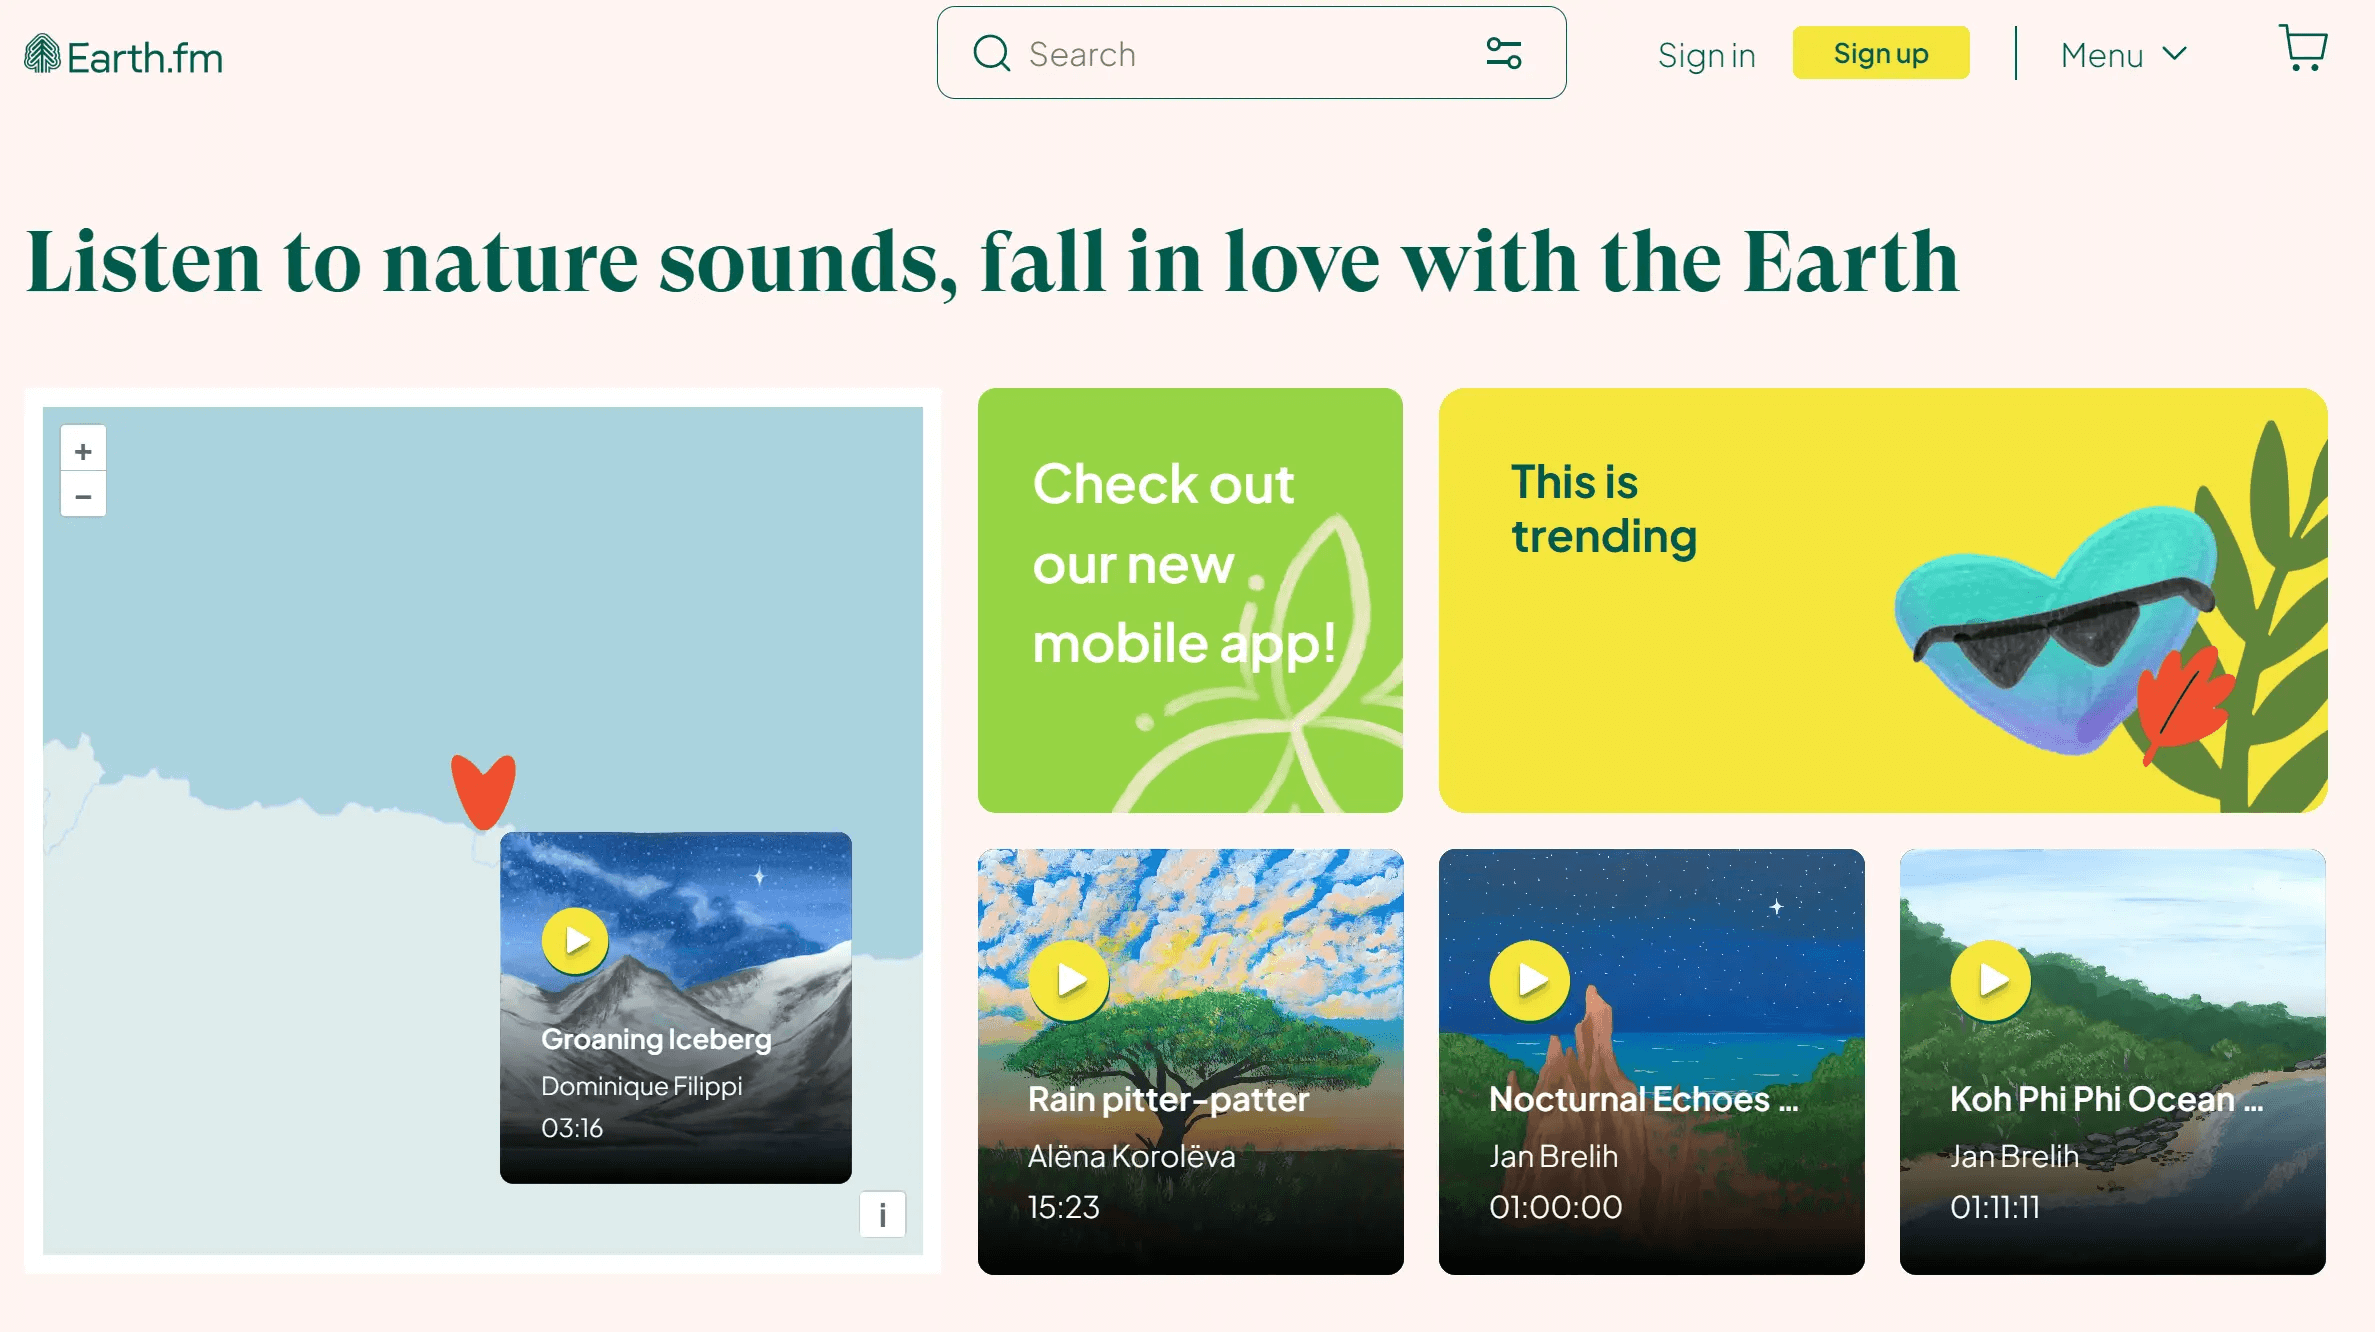Open the new mobile app banner
The image size is (2375, 1332).
click(1190, 600)
